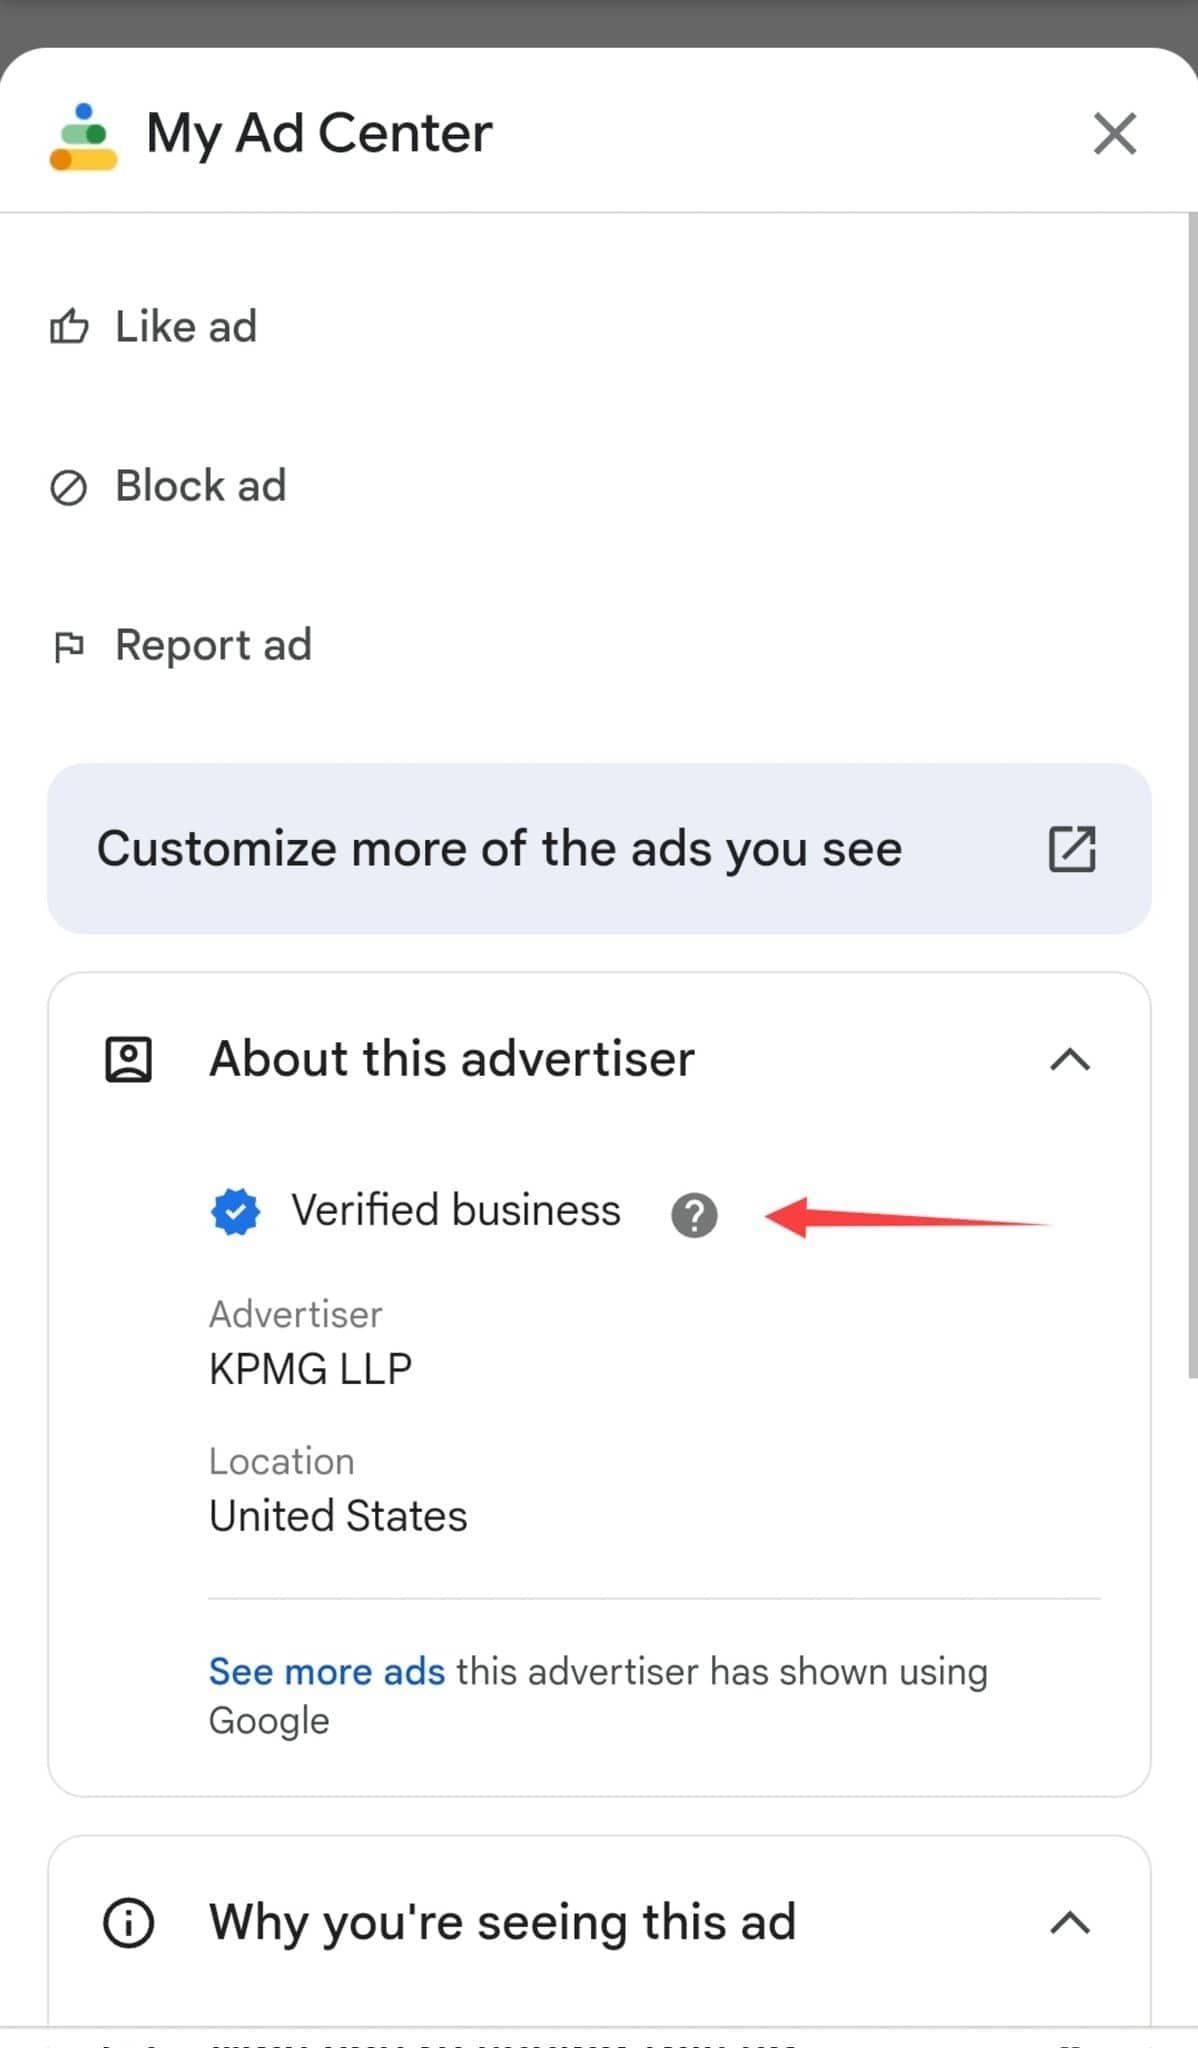Click the Report ad flag icon

click(69, 648)
